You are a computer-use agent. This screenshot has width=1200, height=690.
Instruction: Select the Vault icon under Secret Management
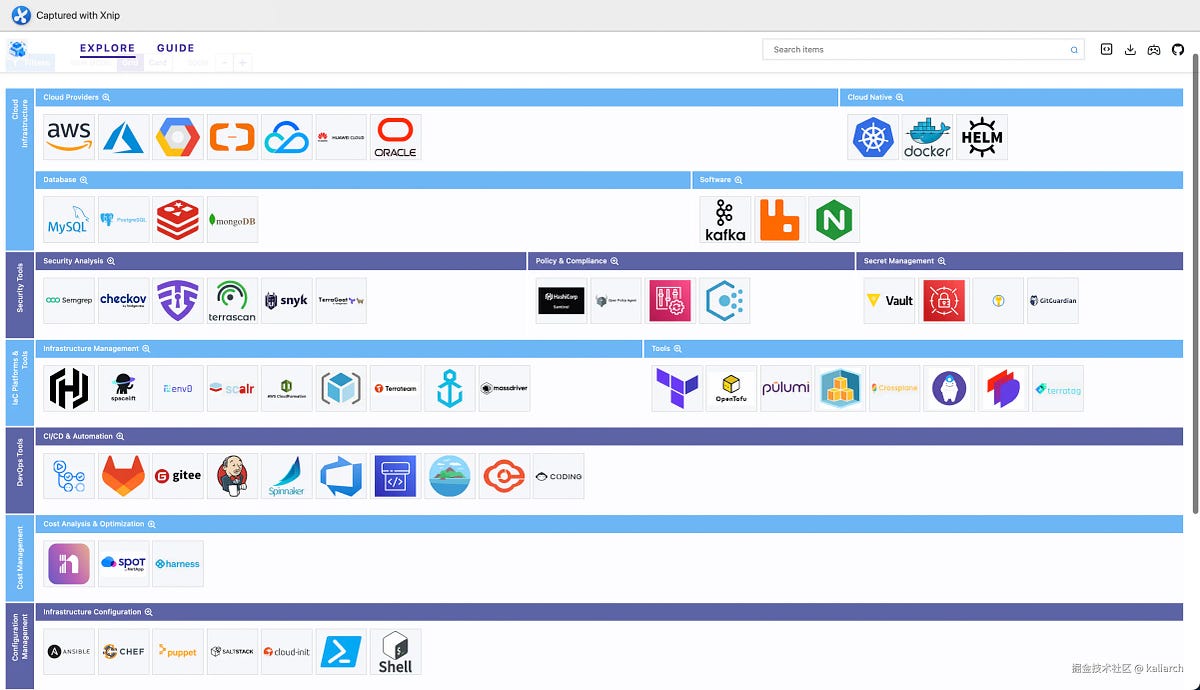click(889, 300)
